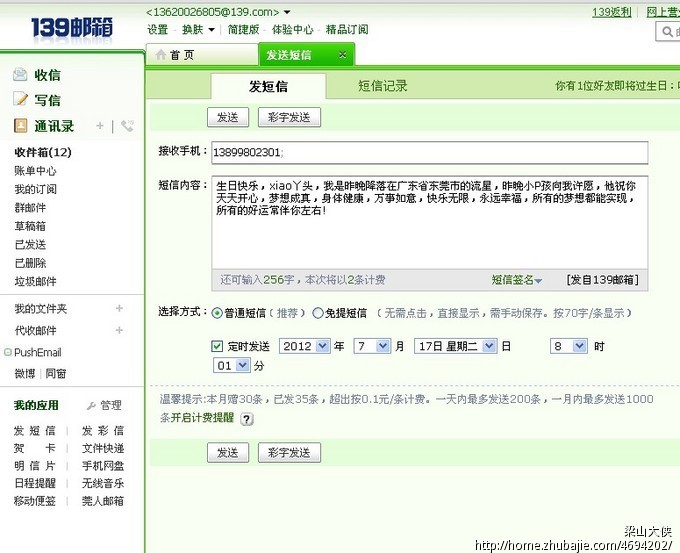Click the compose pencil icon 写信
Screen dimensions: 680x553
pos(20,99)
